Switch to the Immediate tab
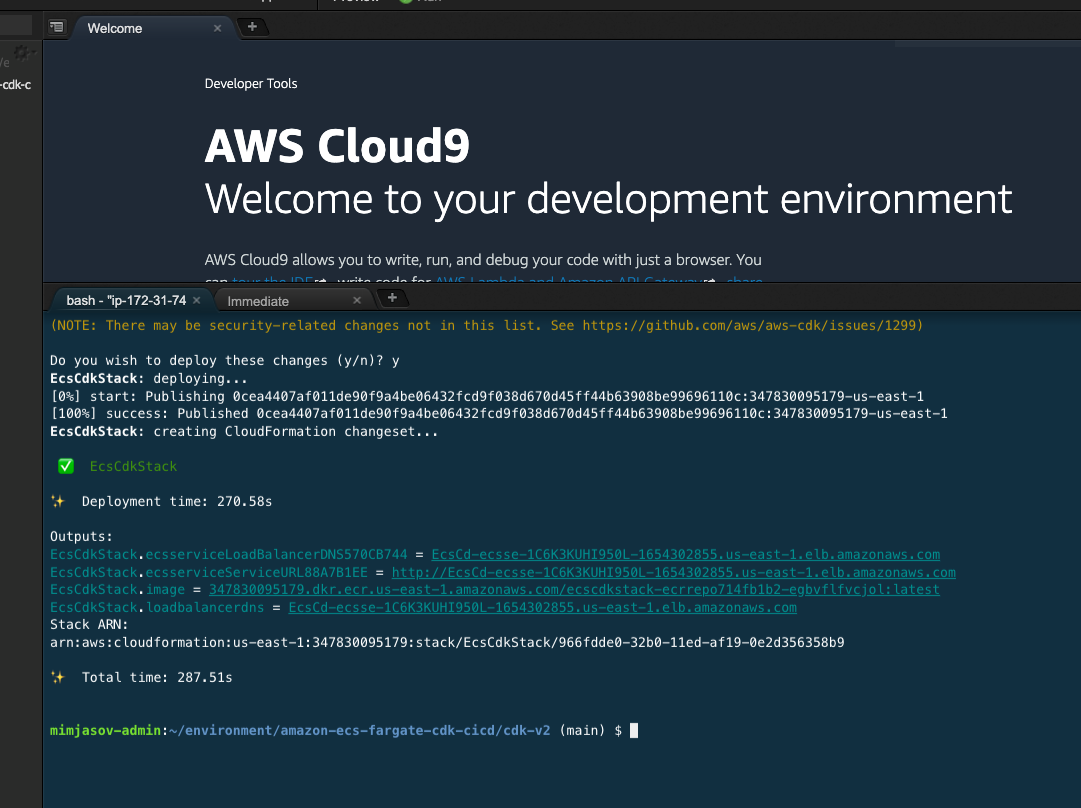The height and width of the screenshot is (808, 1081). [258, 301]
